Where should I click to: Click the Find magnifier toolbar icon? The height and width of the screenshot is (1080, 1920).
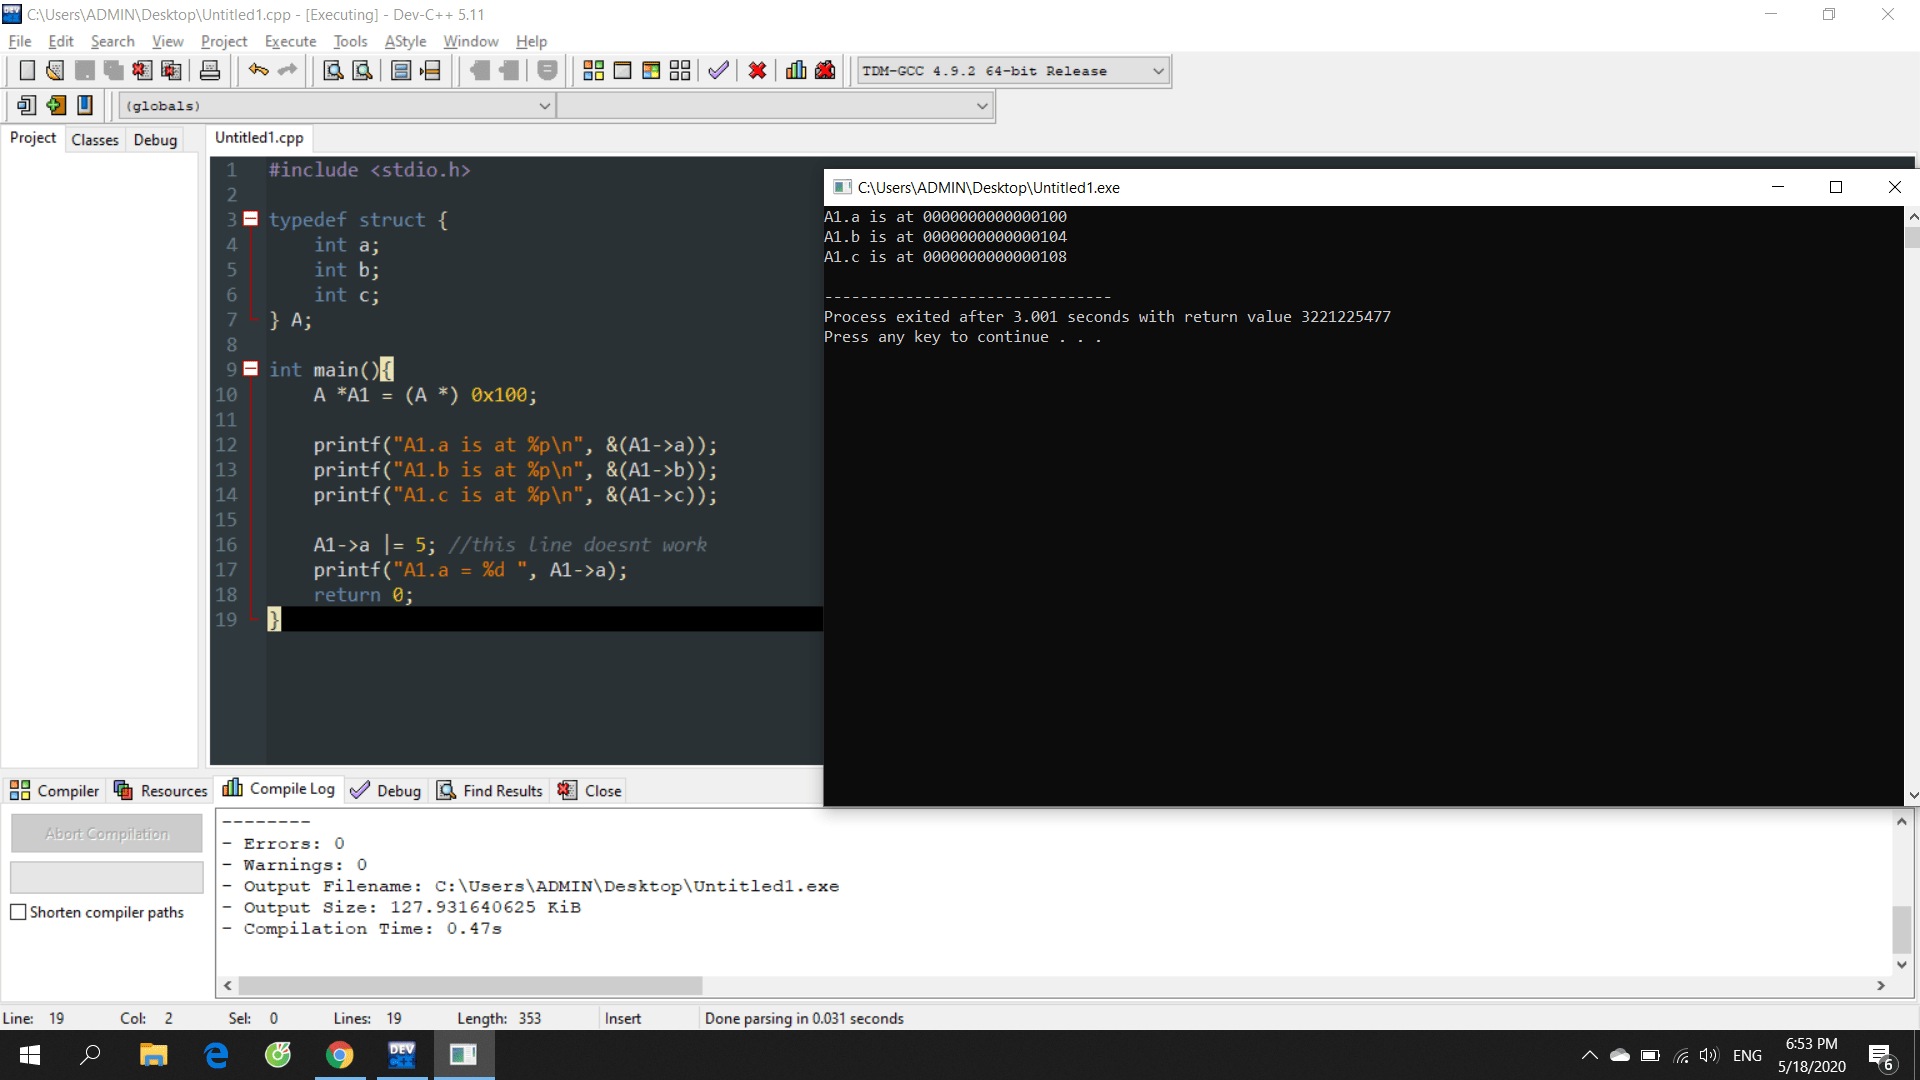point(333,71)
